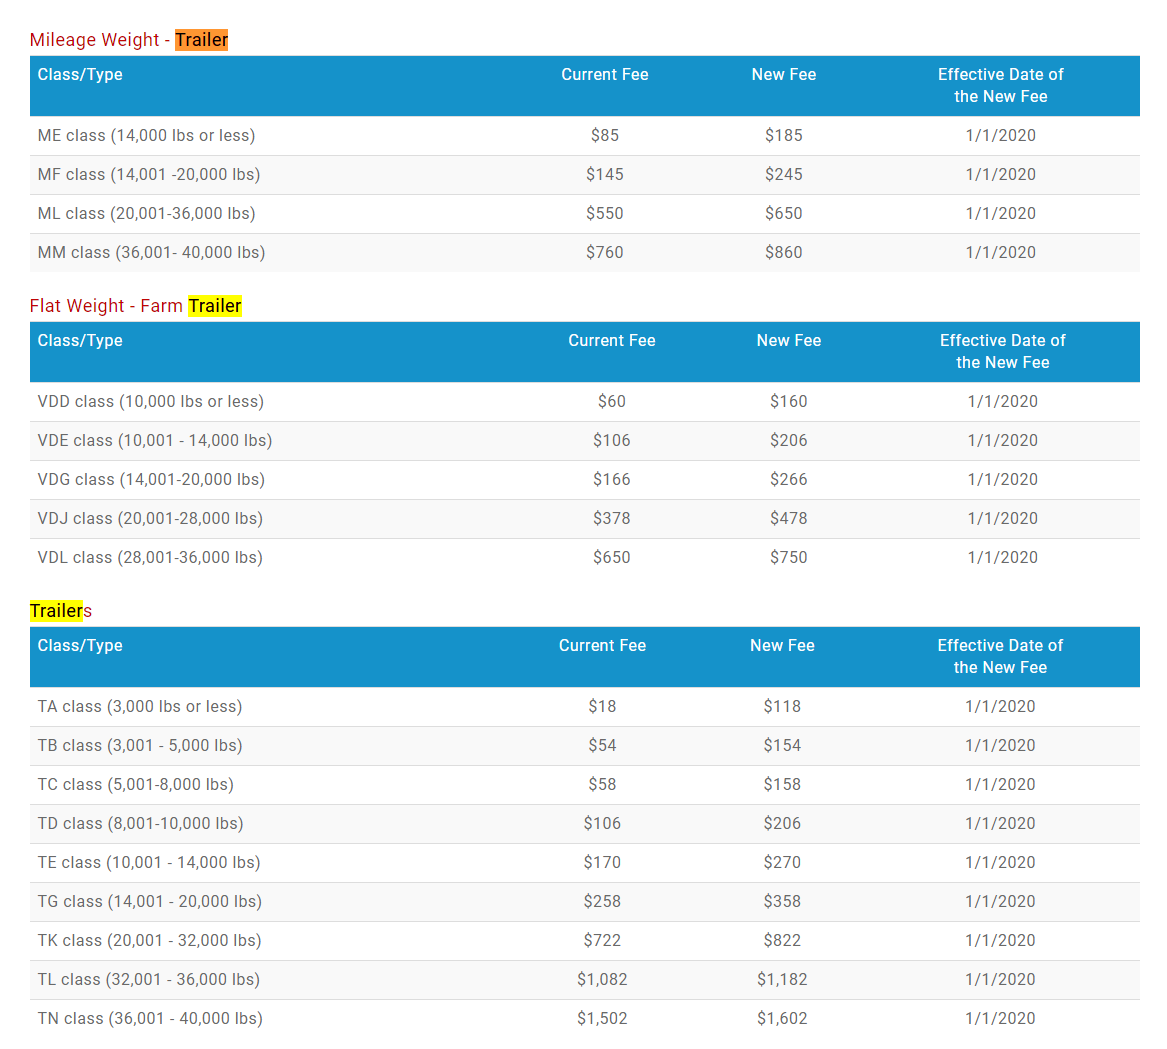Click the VDD class (10,000 lbs or less) label
1167x1049 pixels.
tap(150, 402)
